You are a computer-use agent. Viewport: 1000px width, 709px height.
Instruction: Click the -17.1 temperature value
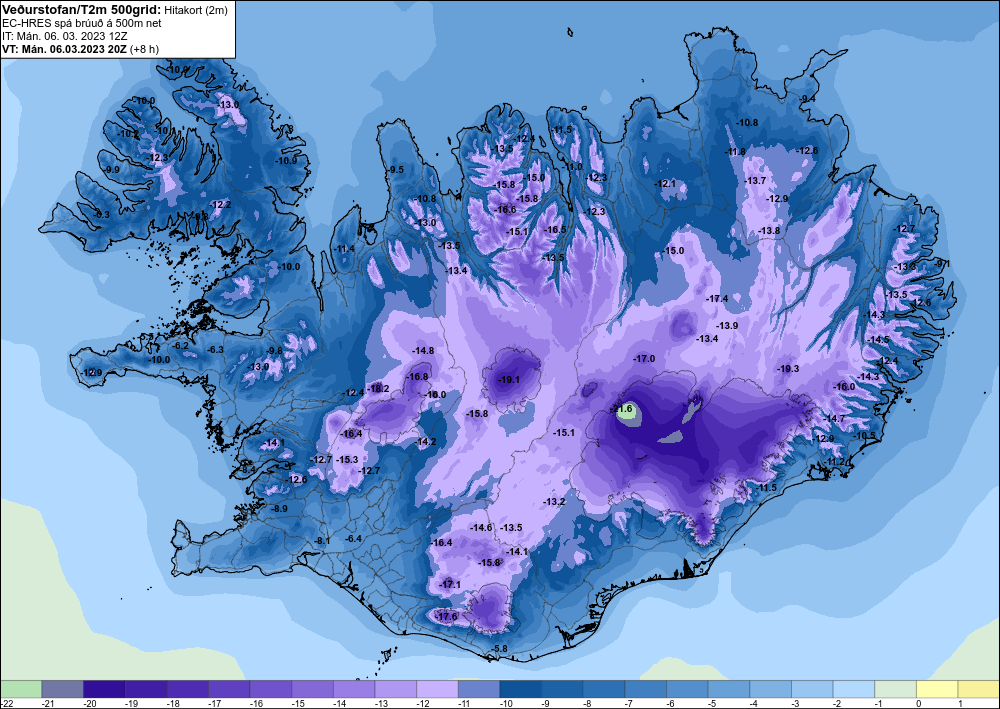450,584
